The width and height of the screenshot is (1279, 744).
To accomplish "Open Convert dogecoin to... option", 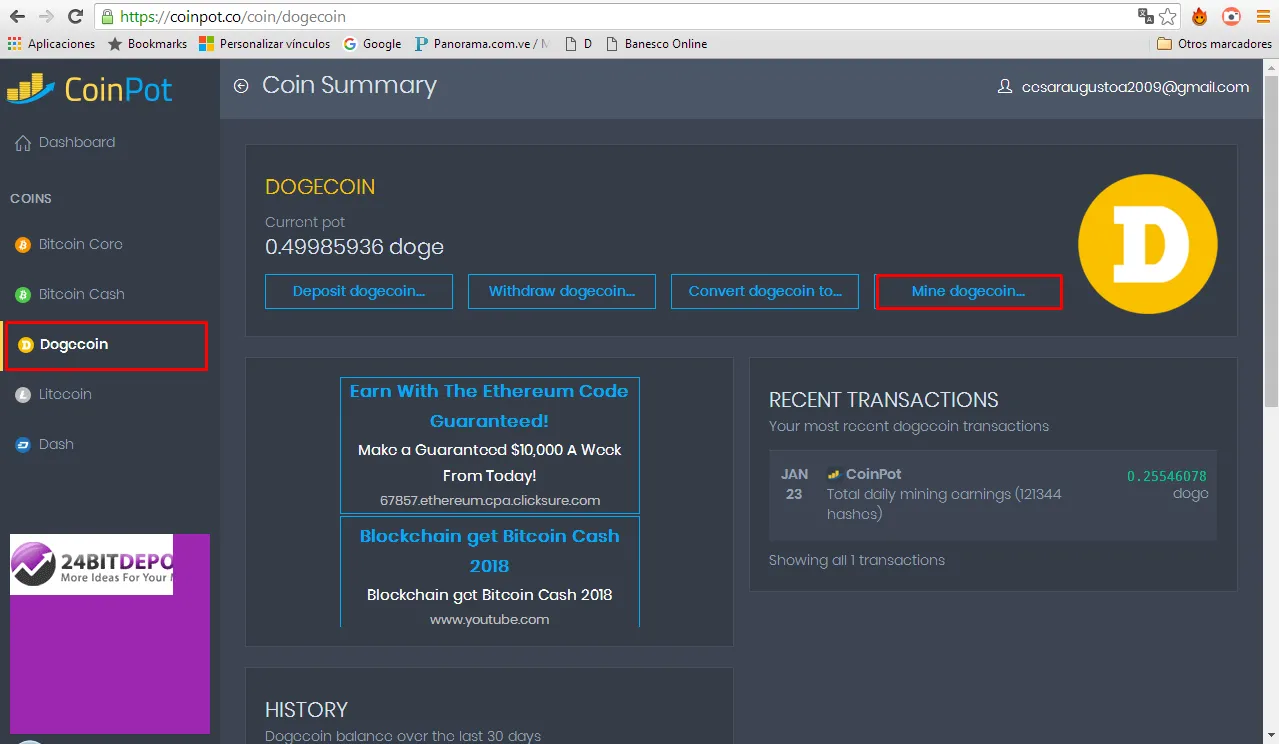I will pos(765,291).
